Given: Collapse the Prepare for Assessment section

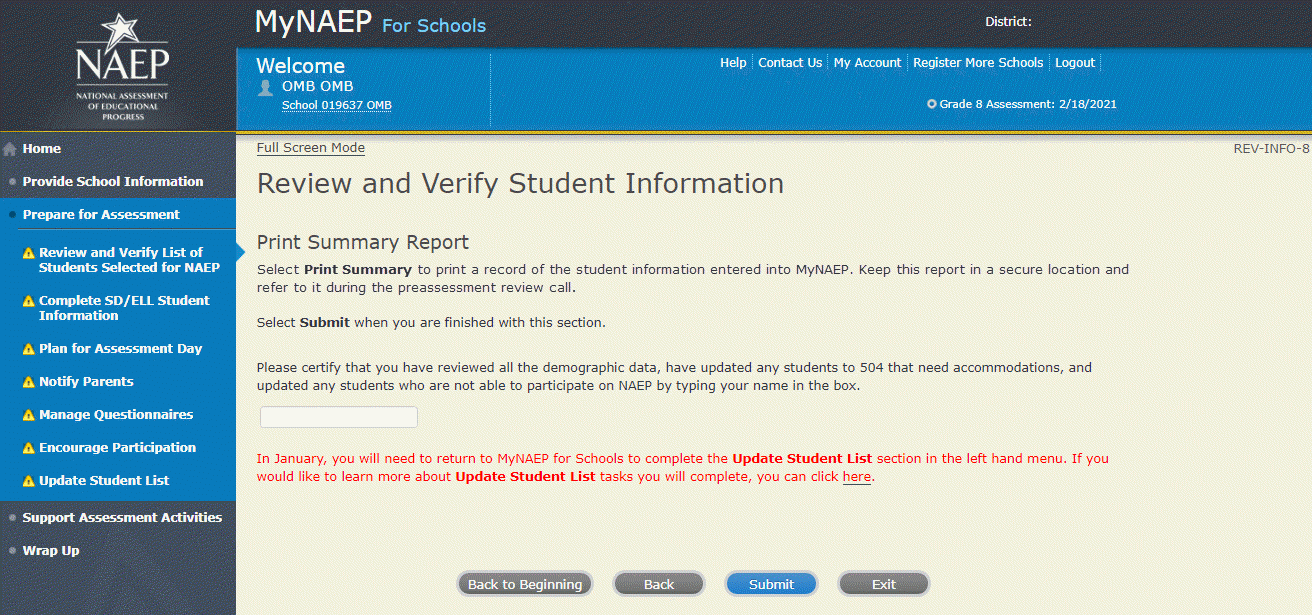Looking at the screenshot, I should click(101, 215).
